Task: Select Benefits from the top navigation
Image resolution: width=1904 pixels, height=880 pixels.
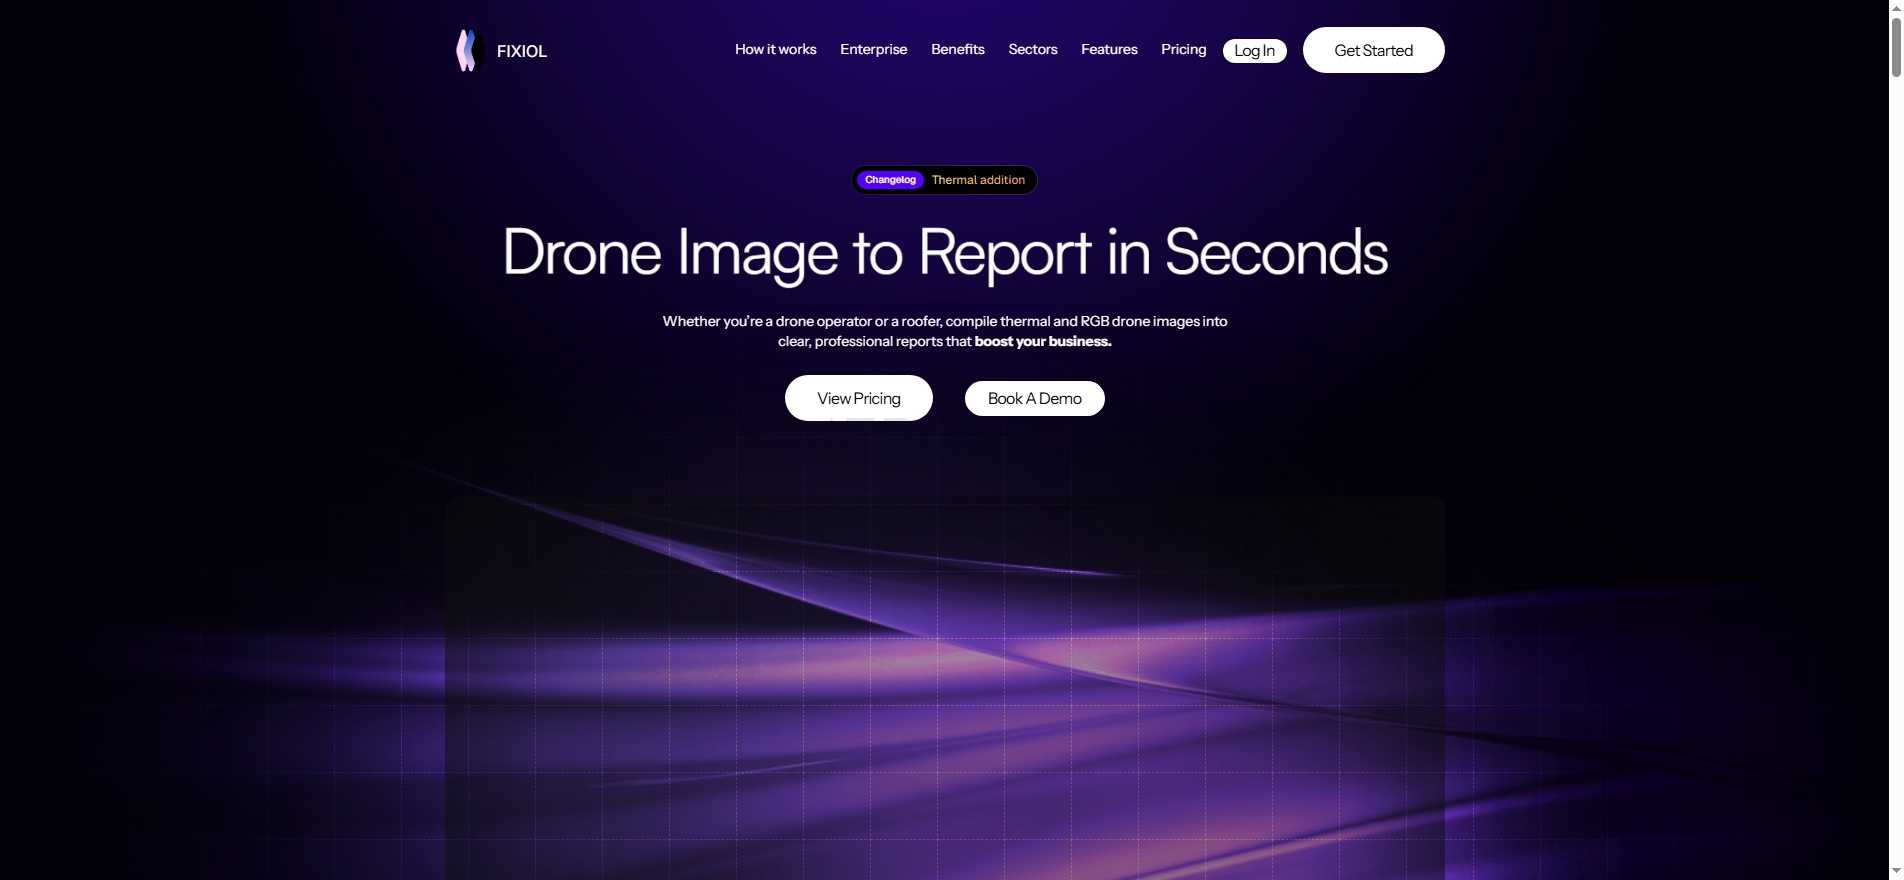Action: [x=957, y=49]
